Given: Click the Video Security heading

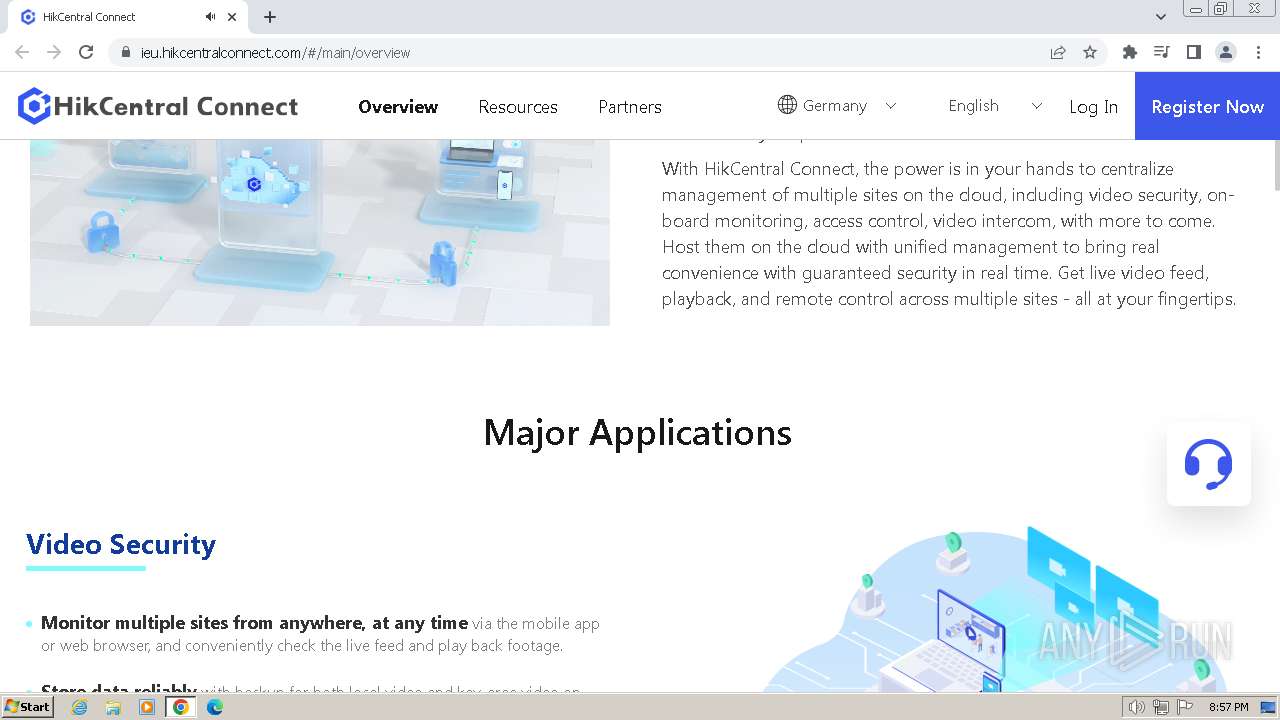Looking at the screenshot, I should pyautogui.click(x=121, y=544).
